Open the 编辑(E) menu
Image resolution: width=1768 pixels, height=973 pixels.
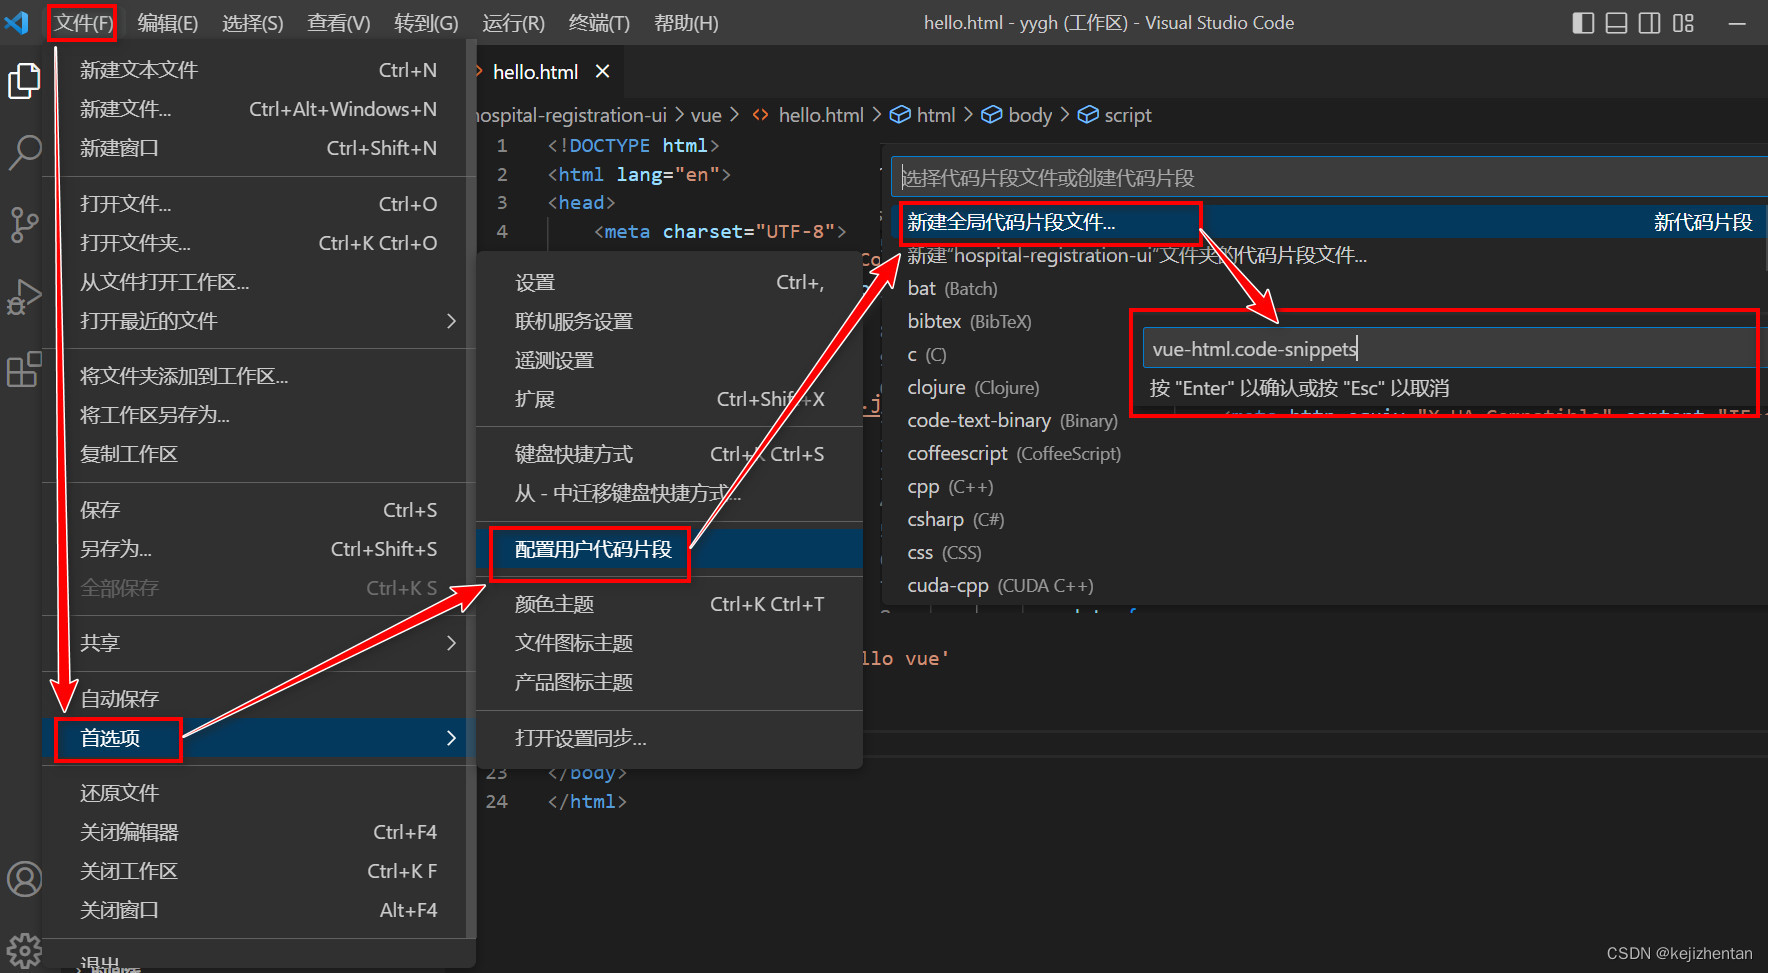pos(167,23)
